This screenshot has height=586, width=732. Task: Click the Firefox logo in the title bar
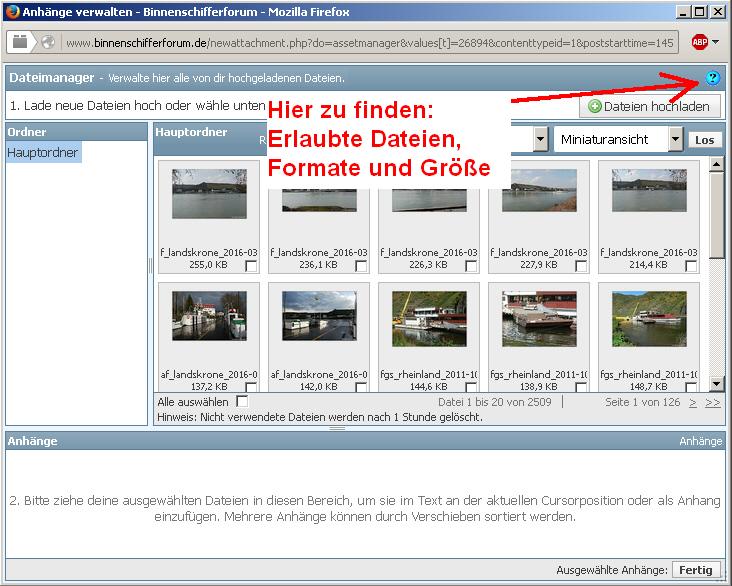(11, 11)
